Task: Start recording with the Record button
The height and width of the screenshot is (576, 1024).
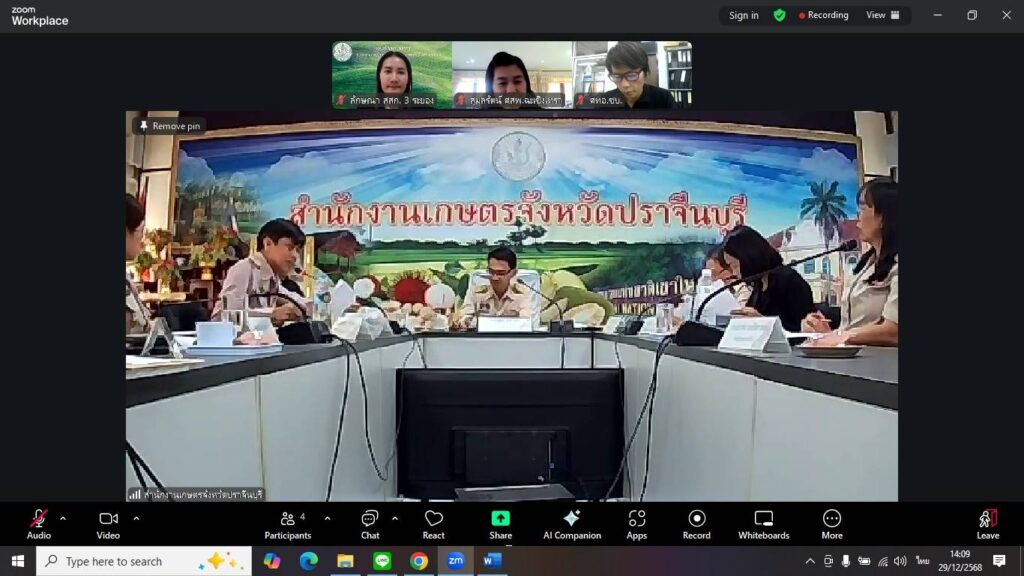Action: (x=697, y=522)
